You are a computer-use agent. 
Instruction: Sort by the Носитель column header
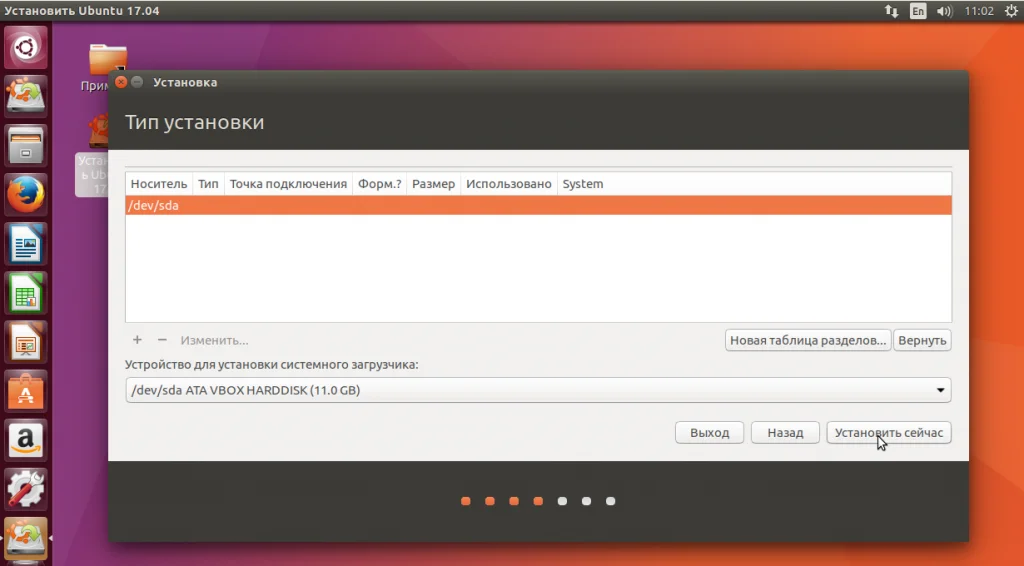pos(159,184)
